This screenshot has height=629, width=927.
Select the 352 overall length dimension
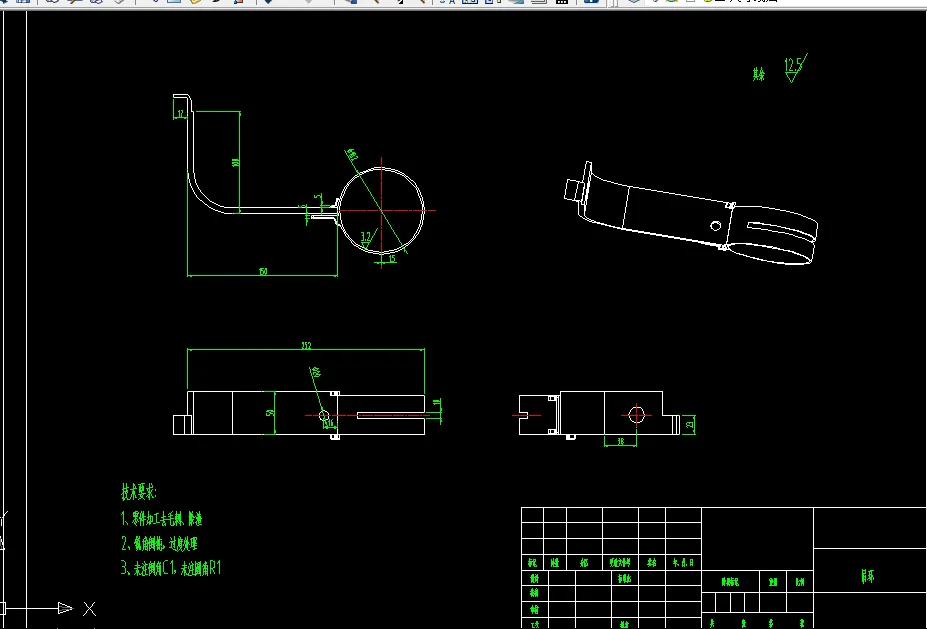pos(306,346)
